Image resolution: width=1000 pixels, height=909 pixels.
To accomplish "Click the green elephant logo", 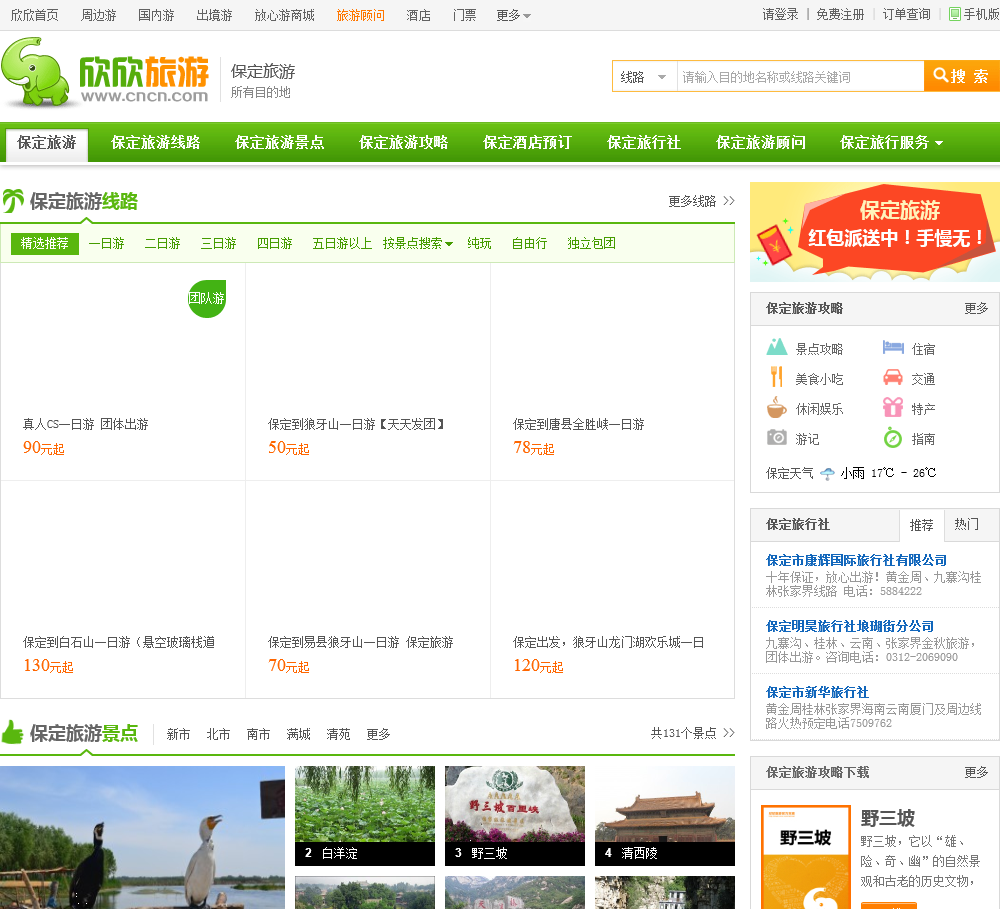I will click(x=36, y=71).
